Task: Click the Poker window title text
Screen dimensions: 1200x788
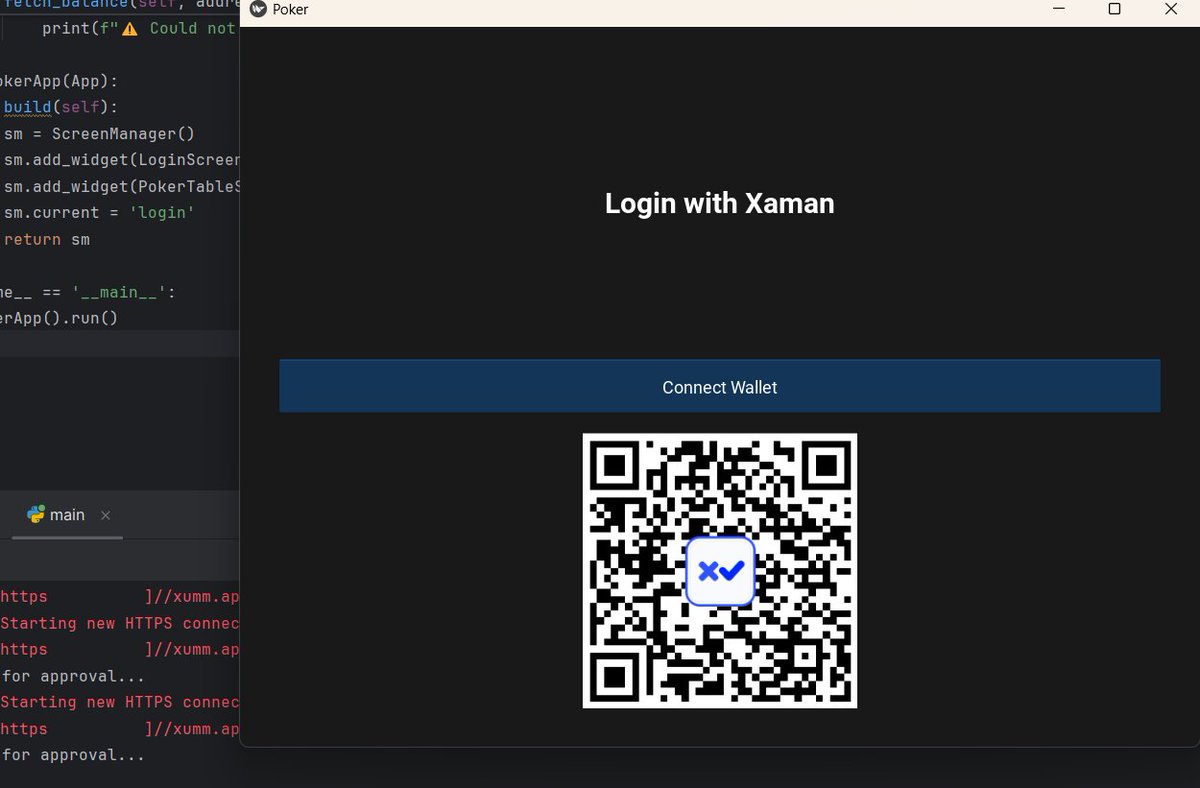Action: point(291,10)
